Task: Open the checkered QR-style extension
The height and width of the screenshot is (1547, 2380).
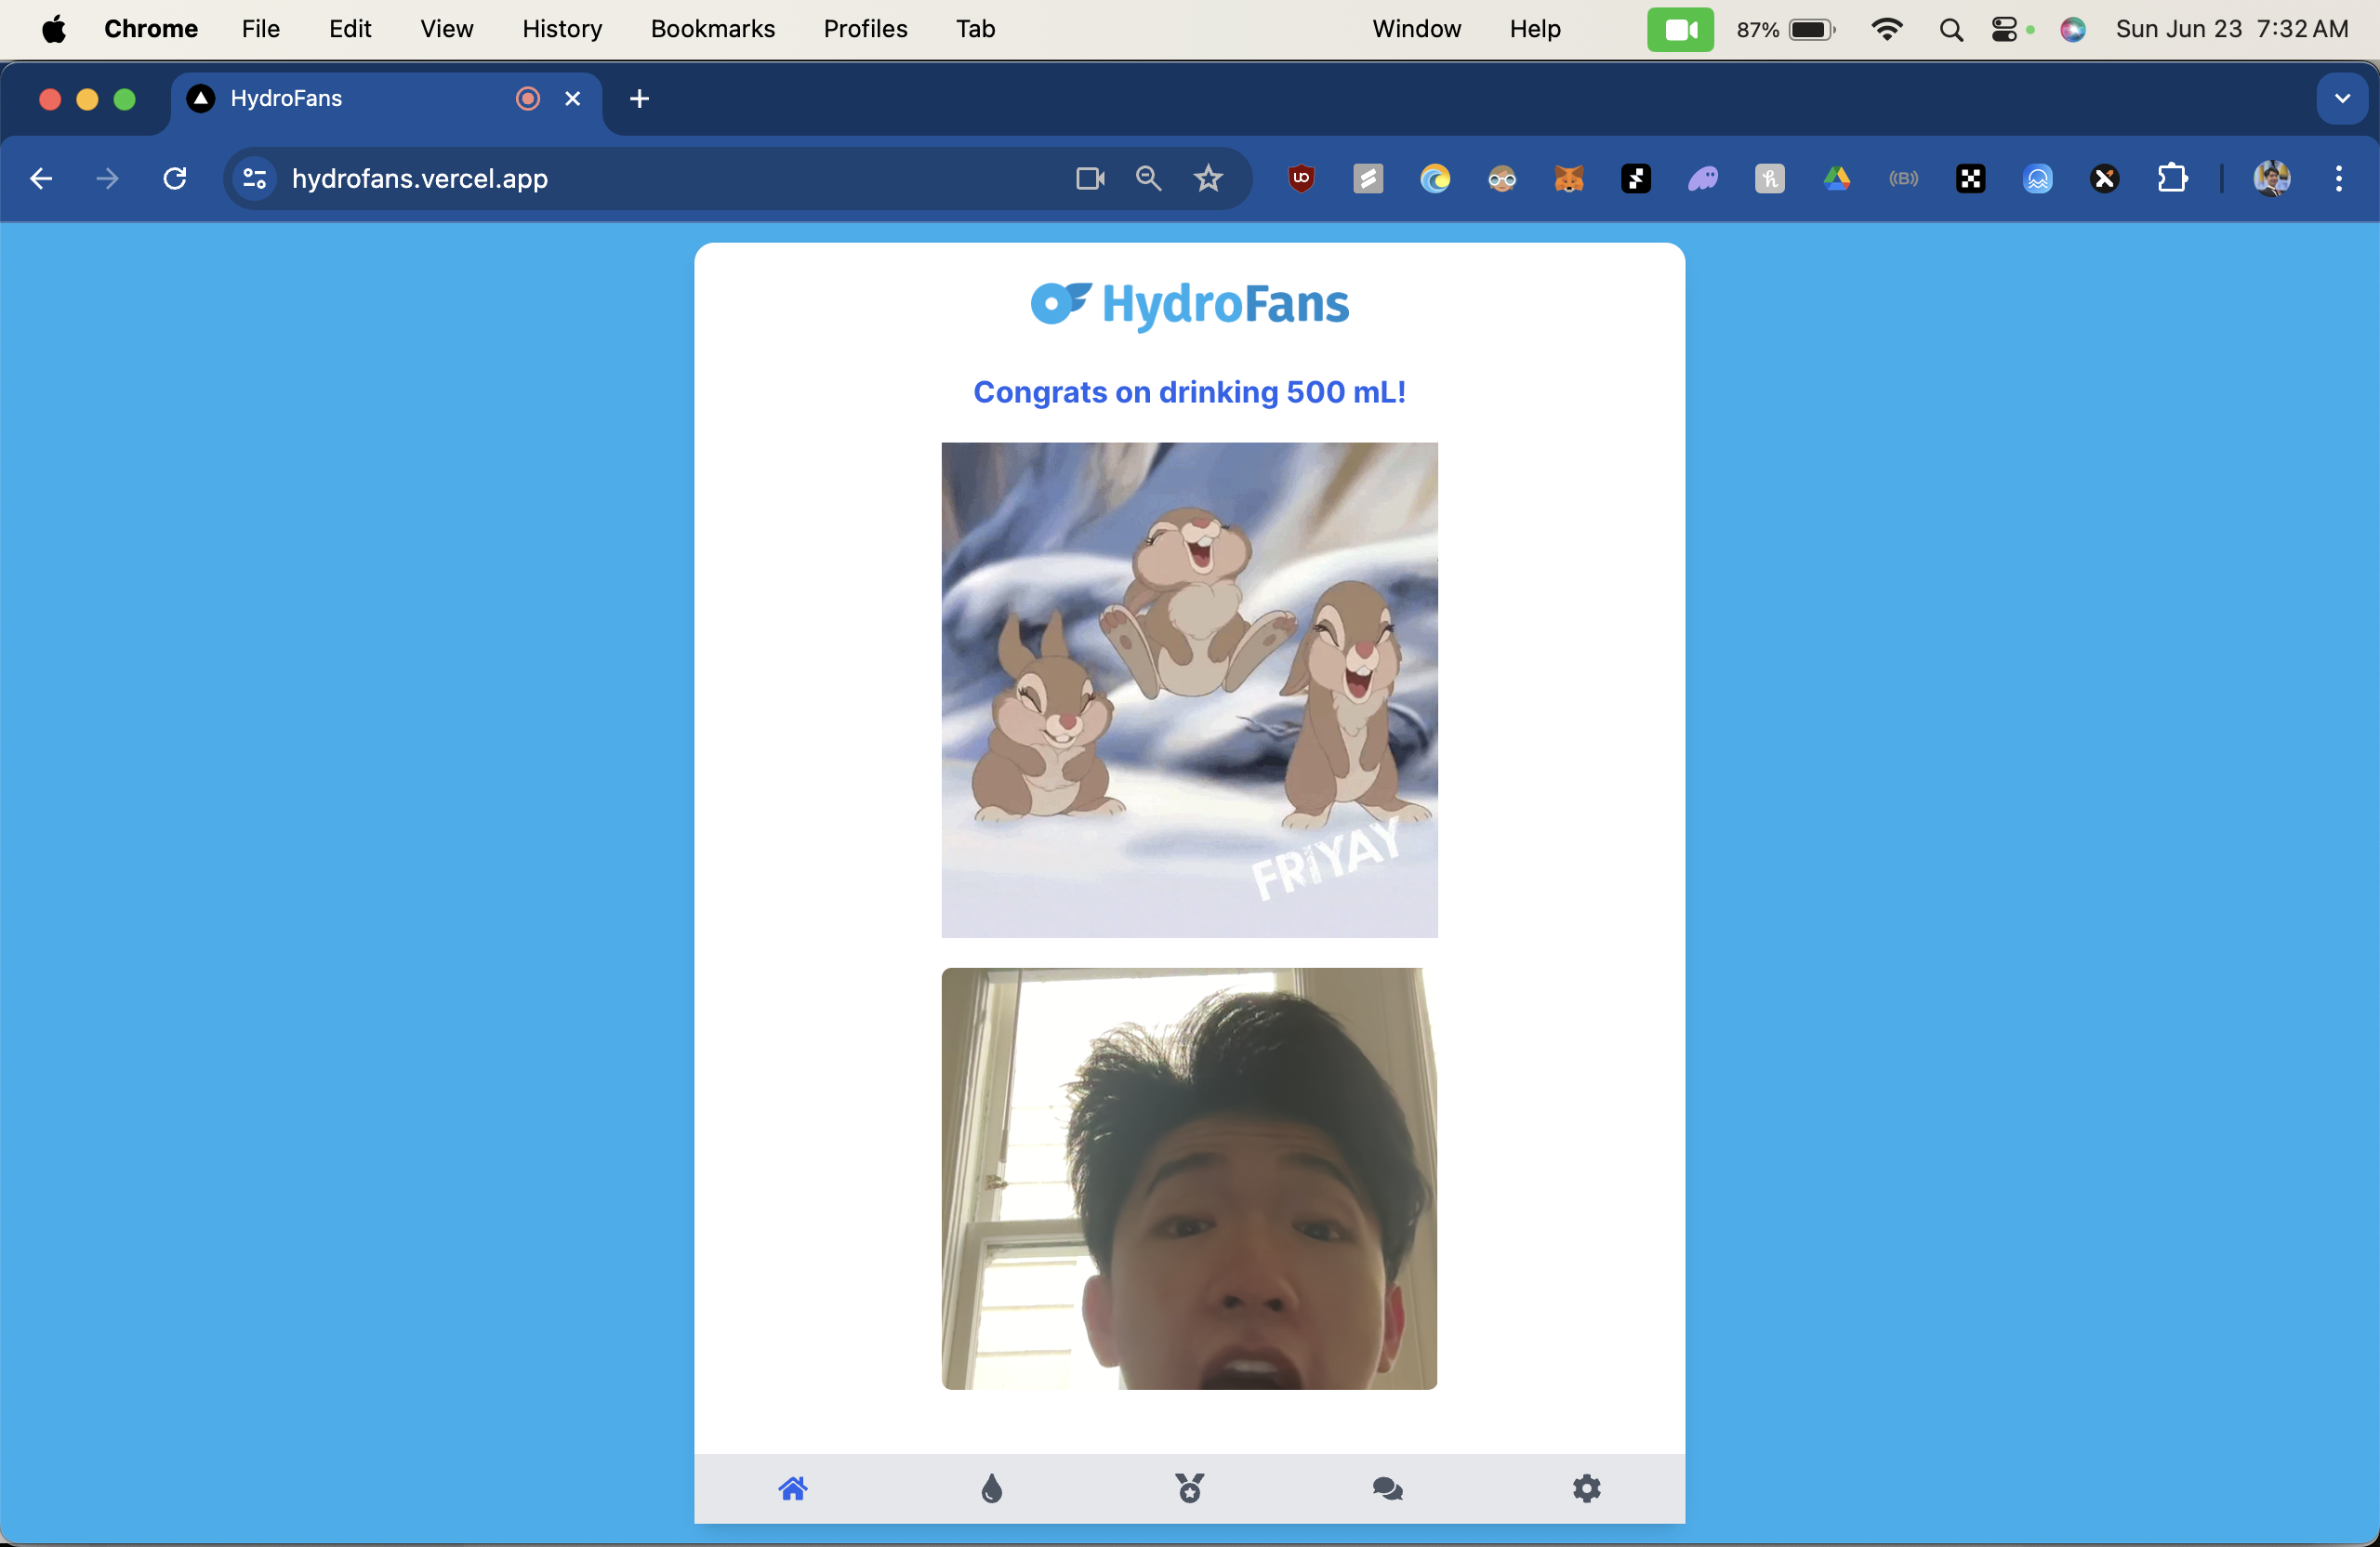Action: tap(1971, 179)
